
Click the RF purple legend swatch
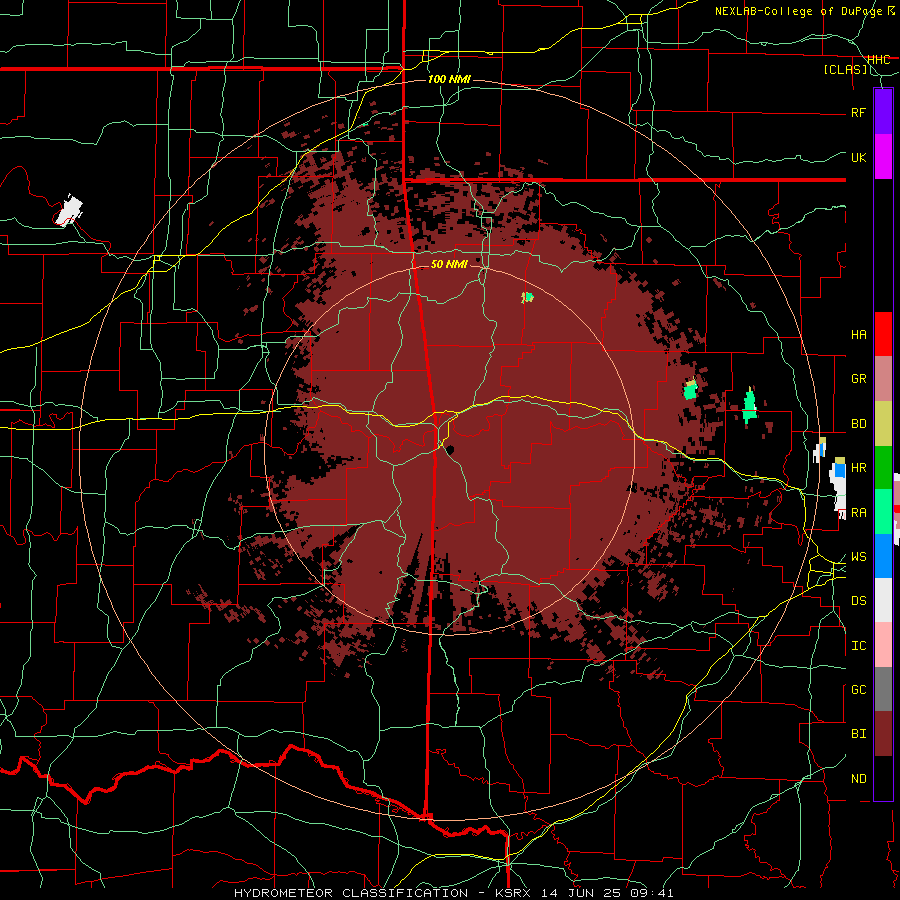[883, 112]
